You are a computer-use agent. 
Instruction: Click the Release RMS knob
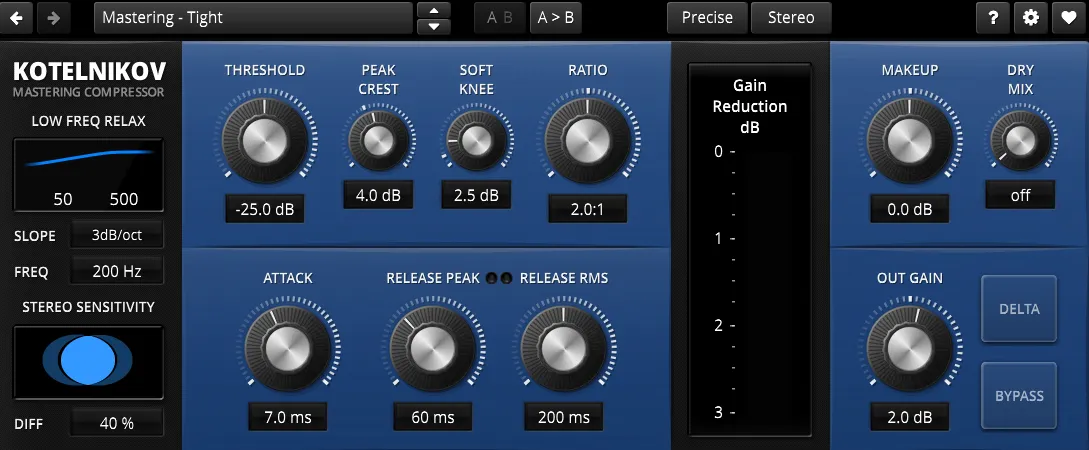tap(564, 349)
